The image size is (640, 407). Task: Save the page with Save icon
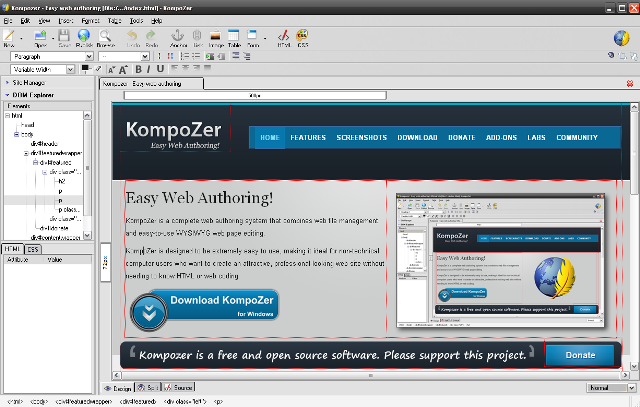coord(64,38)
